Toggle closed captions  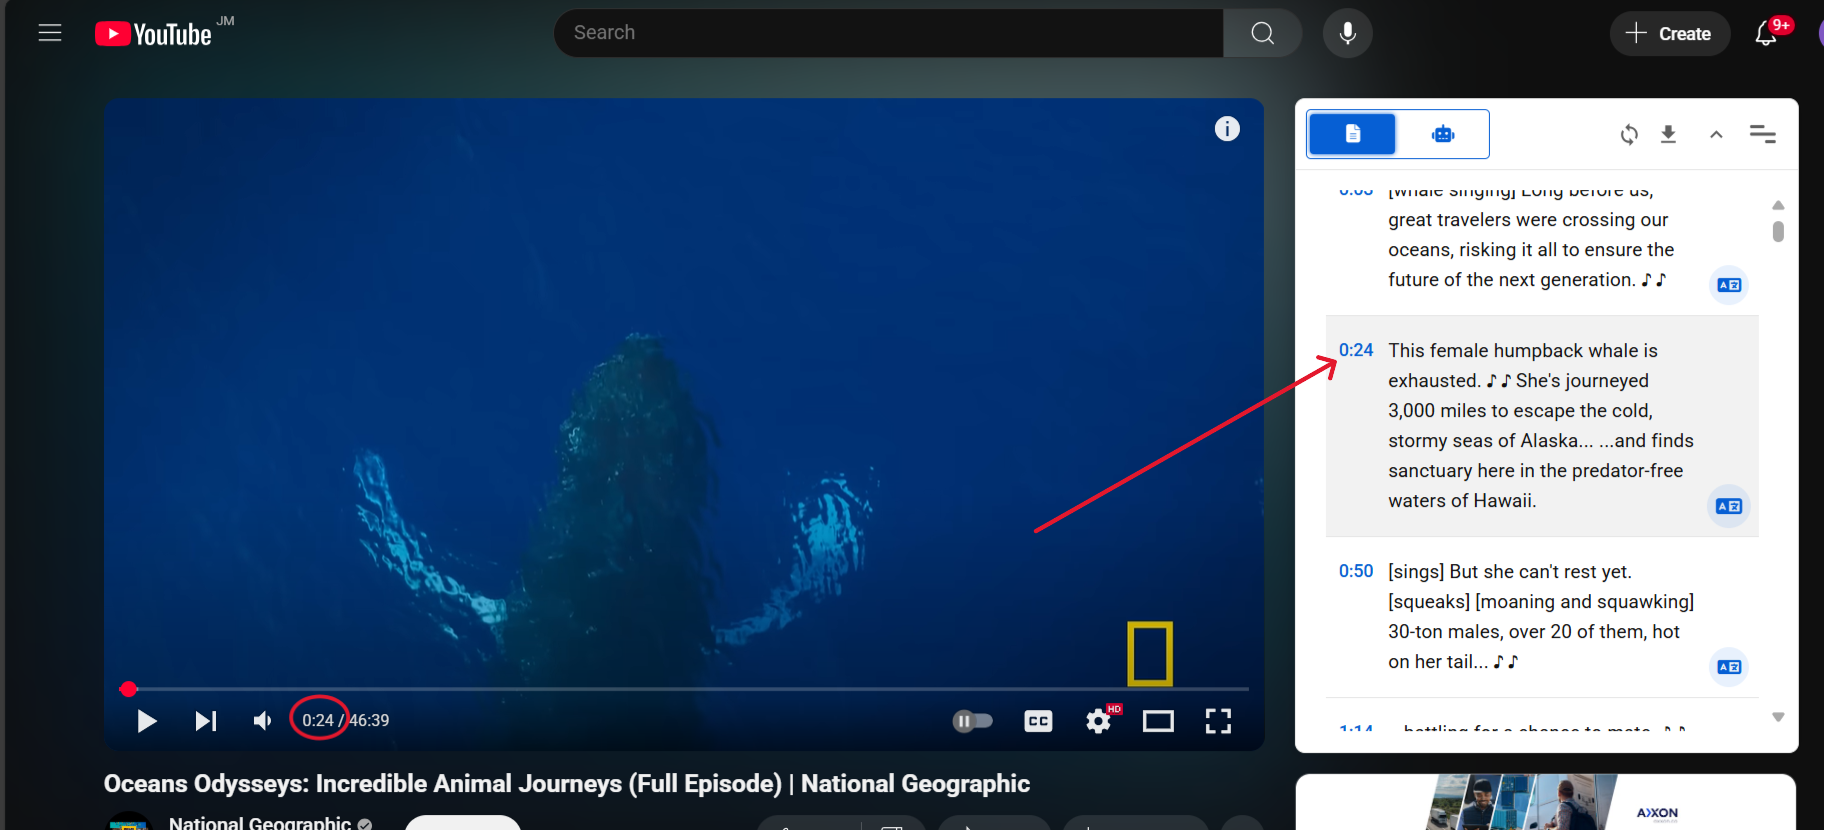(1038, 721)
